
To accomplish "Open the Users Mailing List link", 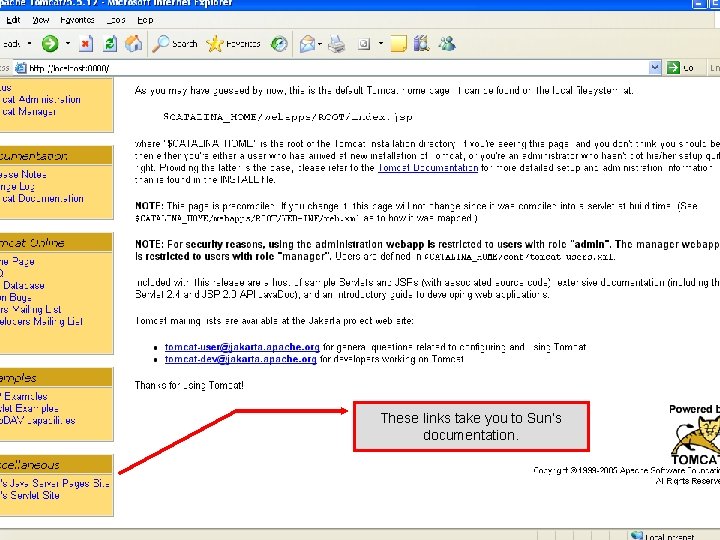I will [30, 309].
